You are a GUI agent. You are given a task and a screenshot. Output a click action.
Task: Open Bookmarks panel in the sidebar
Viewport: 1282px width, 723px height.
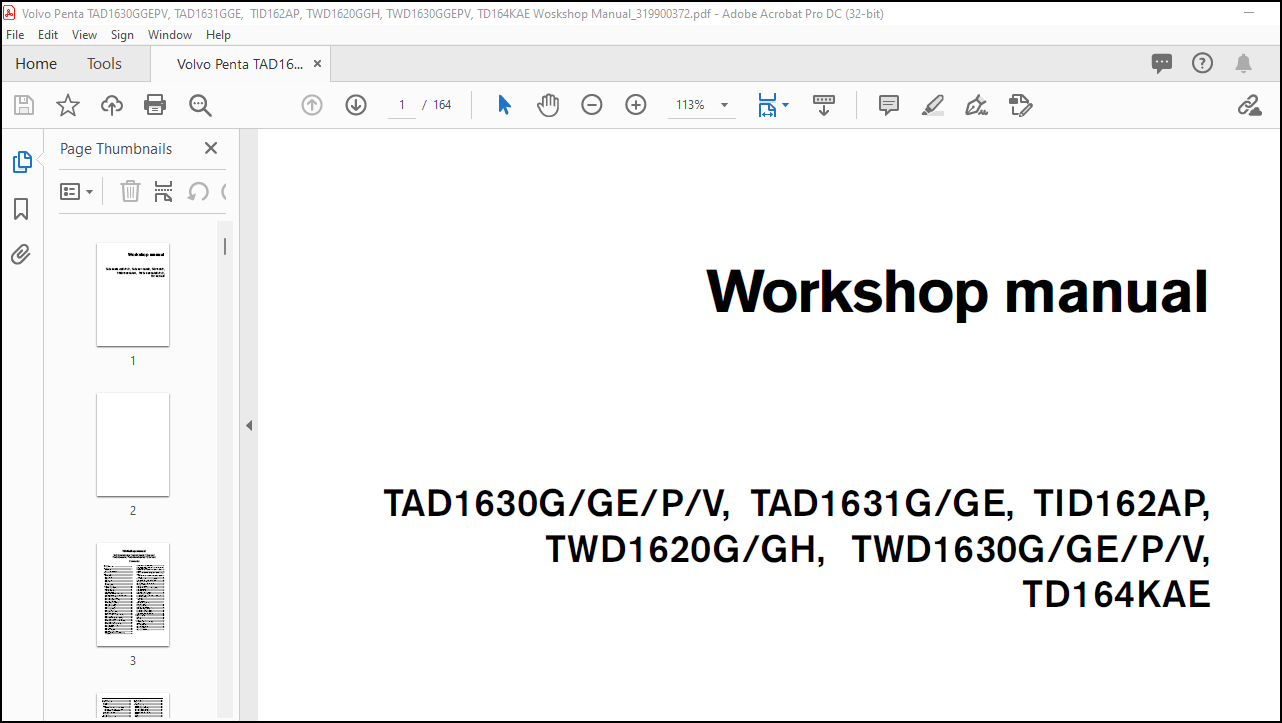point(21,209)
